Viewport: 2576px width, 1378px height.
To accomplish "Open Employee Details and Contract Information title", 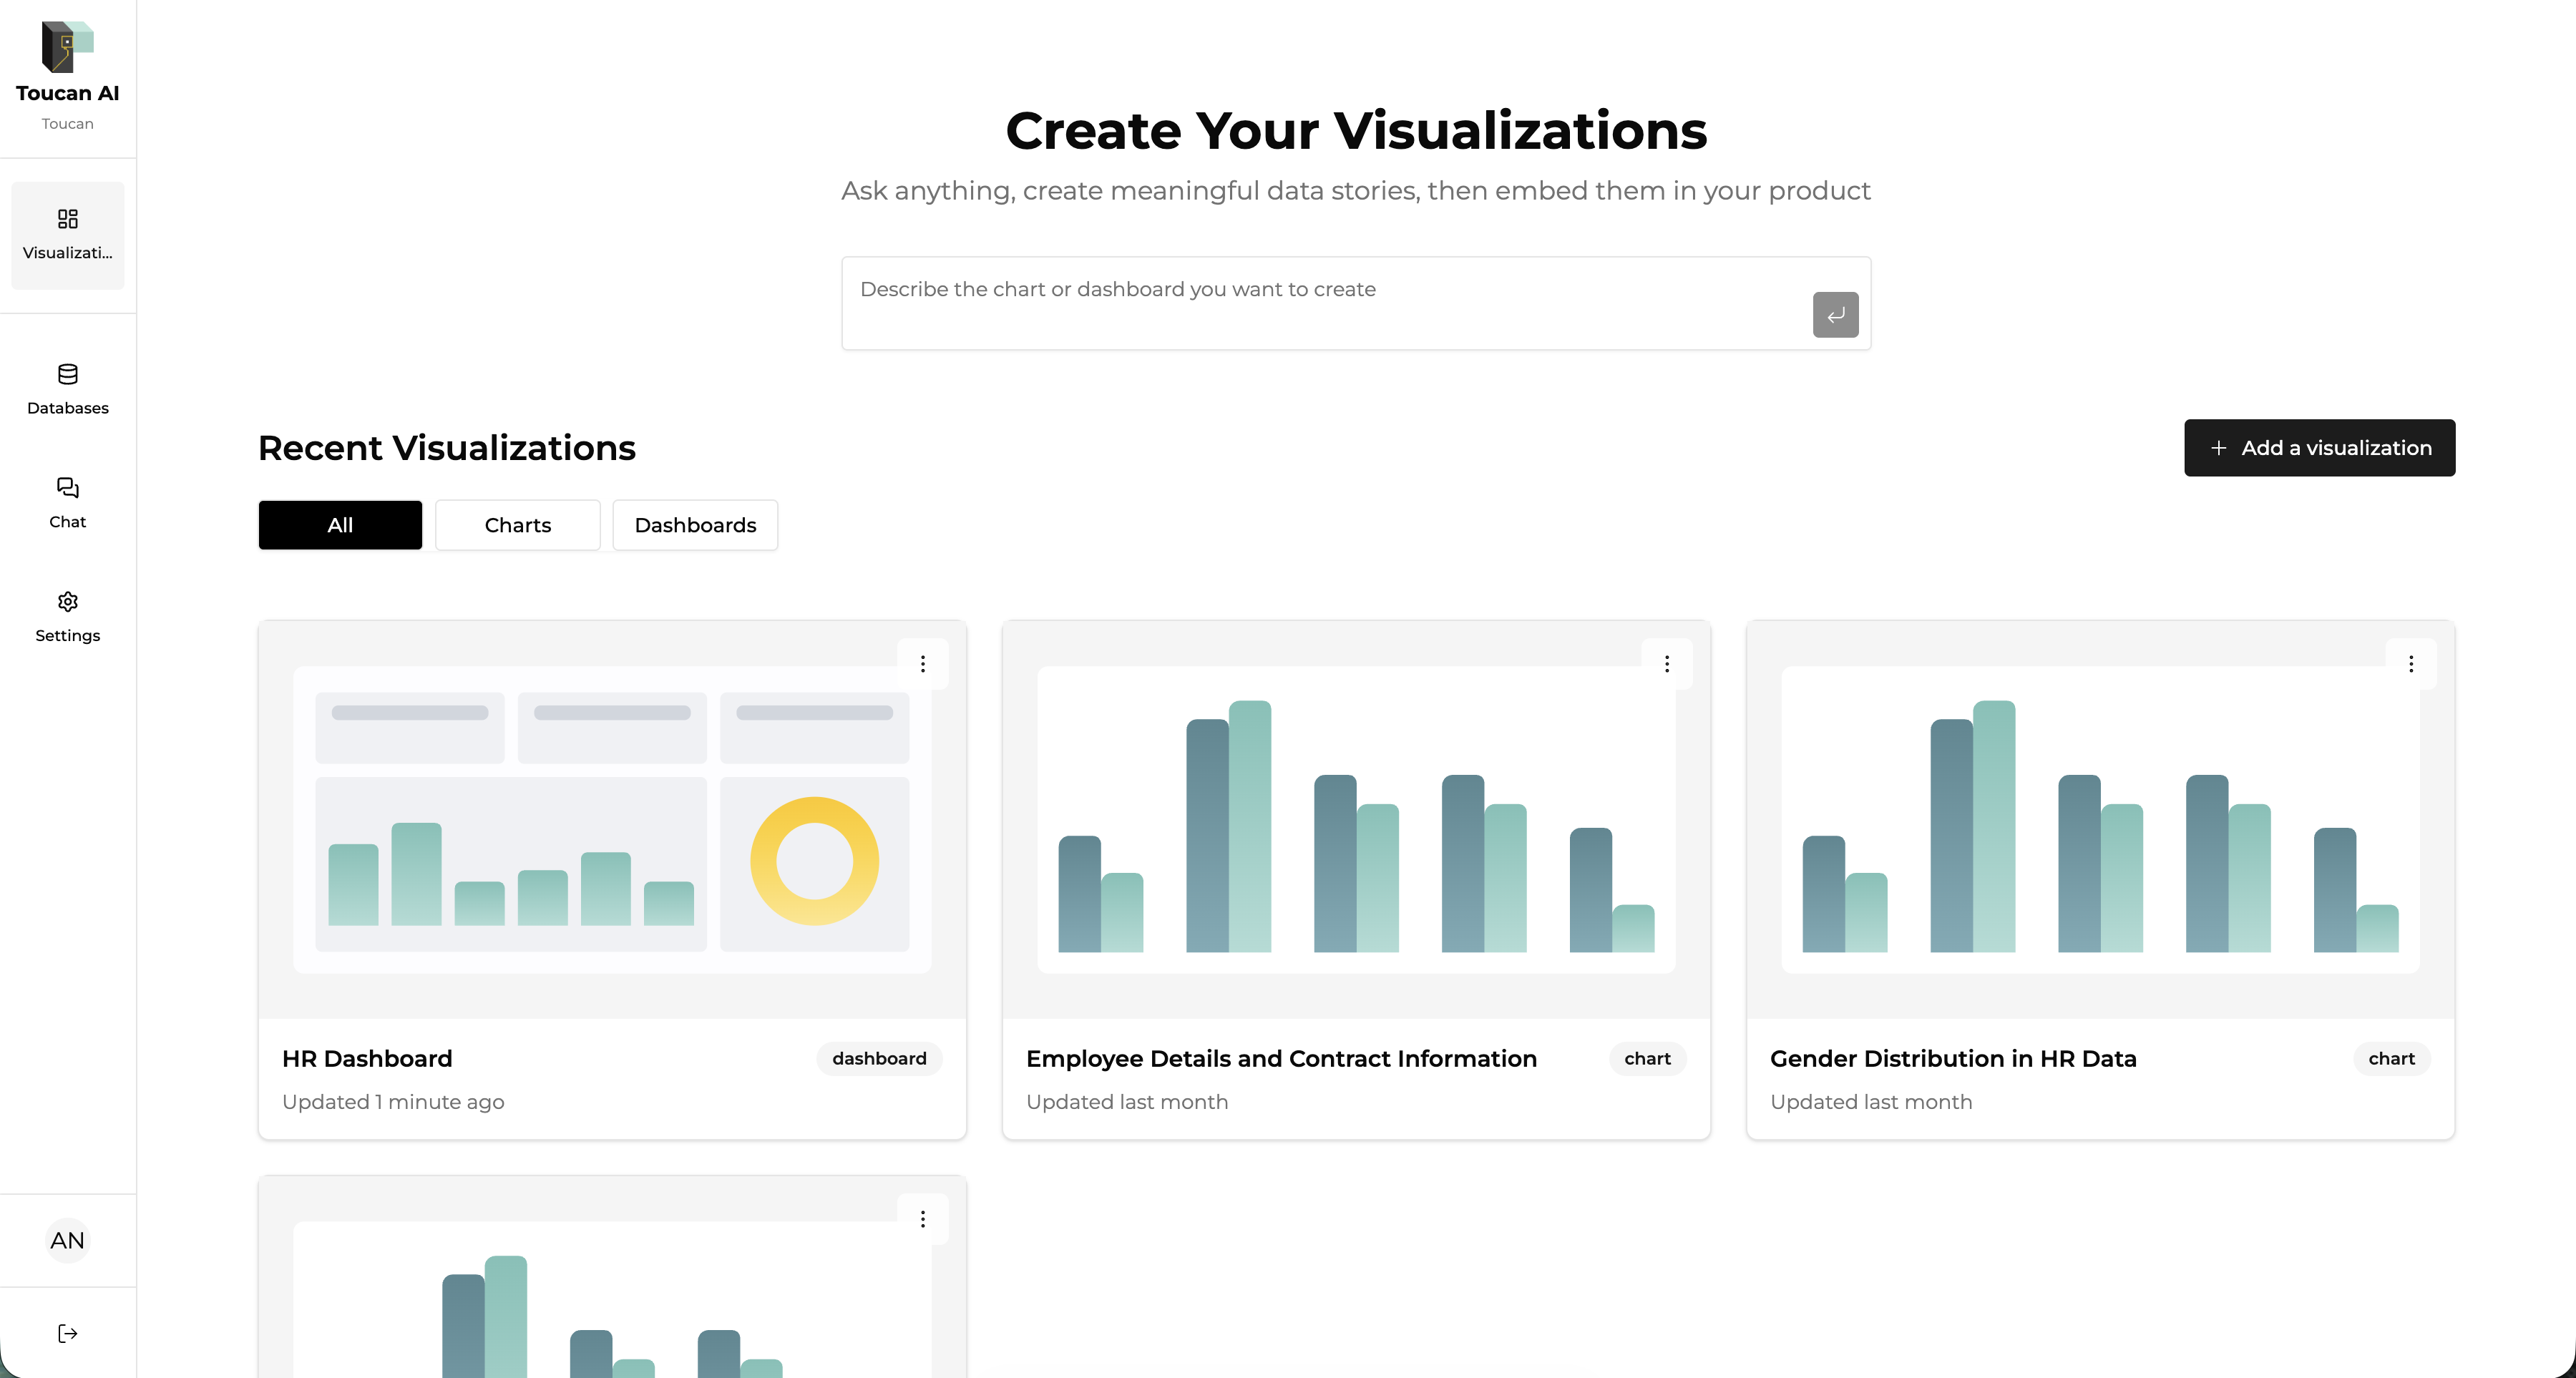I will point(1281,1058).
